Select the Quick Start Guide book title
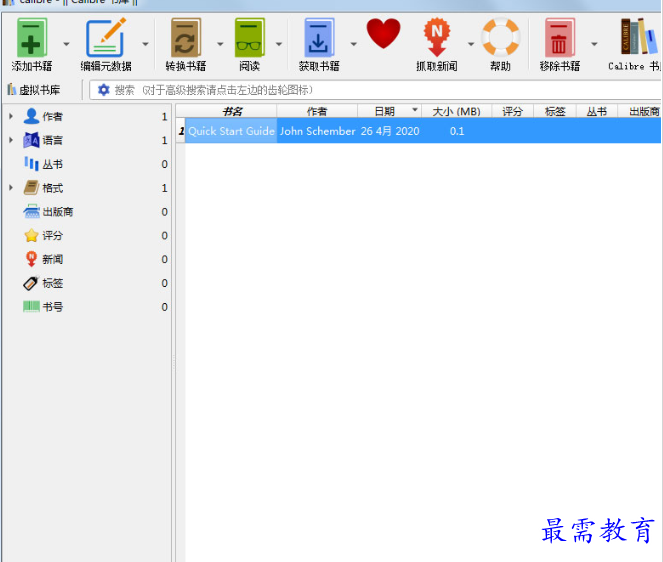 [231, 131]
